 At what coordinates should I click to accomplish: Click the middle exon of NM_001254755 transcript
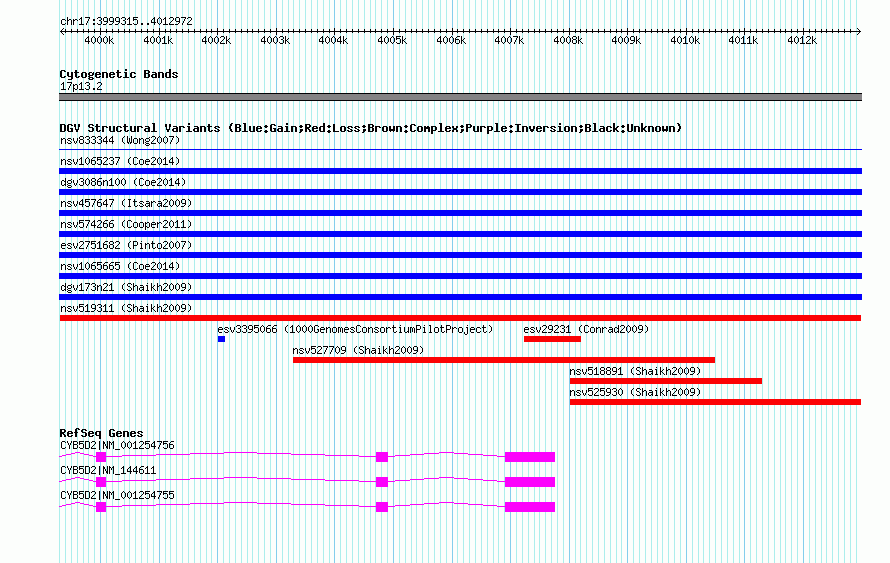coord(382,507)
